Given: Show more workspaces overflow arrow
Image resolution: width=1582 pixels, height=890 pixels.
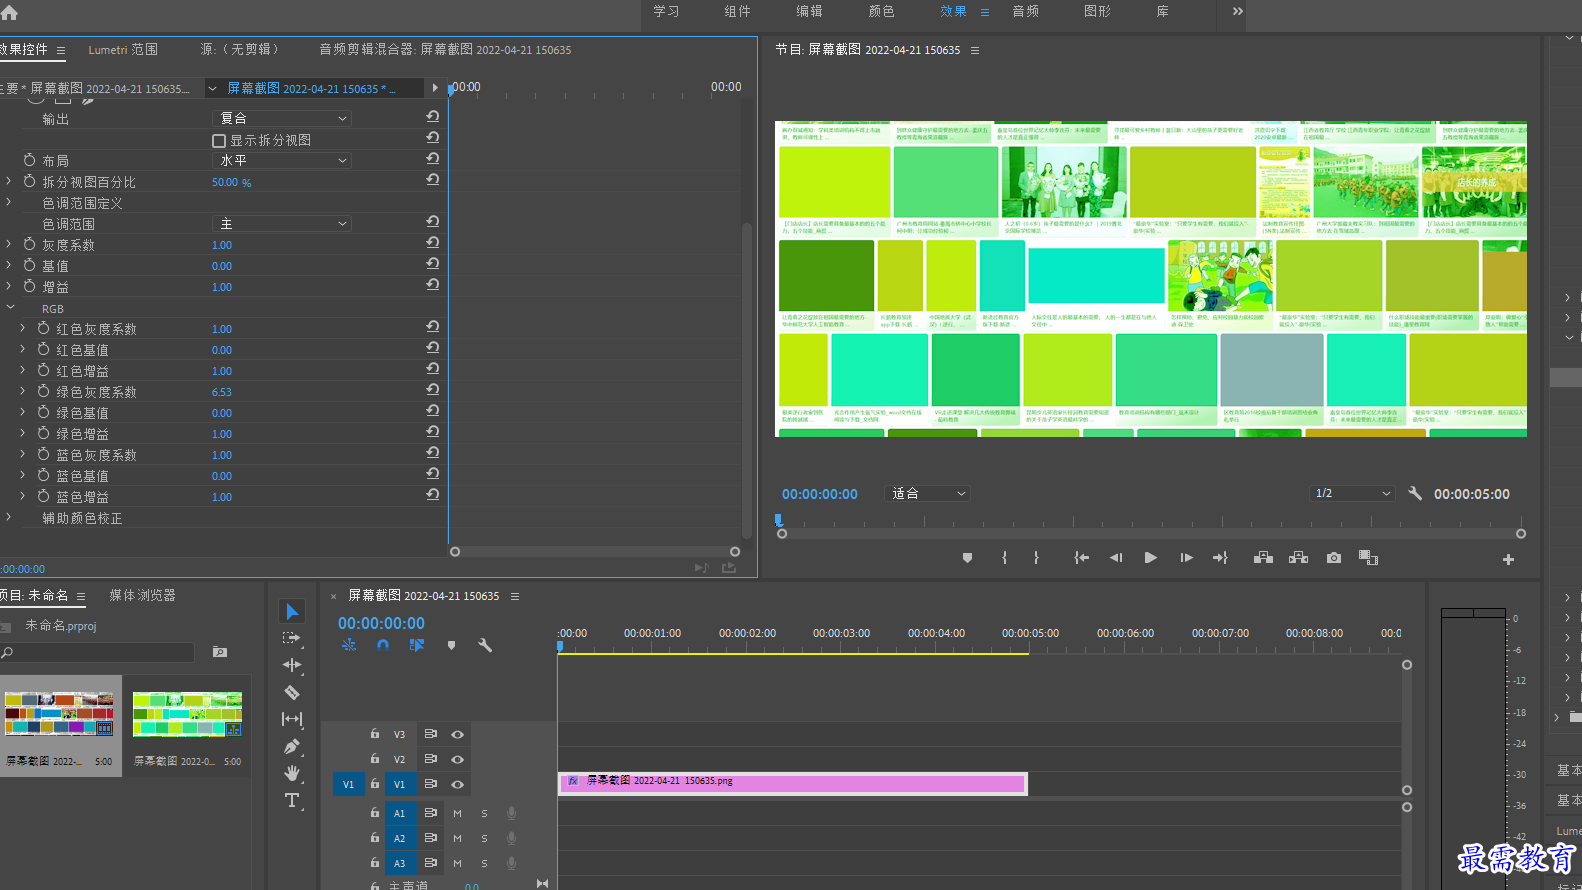Looking at the screenshot, I should 1238,11.
